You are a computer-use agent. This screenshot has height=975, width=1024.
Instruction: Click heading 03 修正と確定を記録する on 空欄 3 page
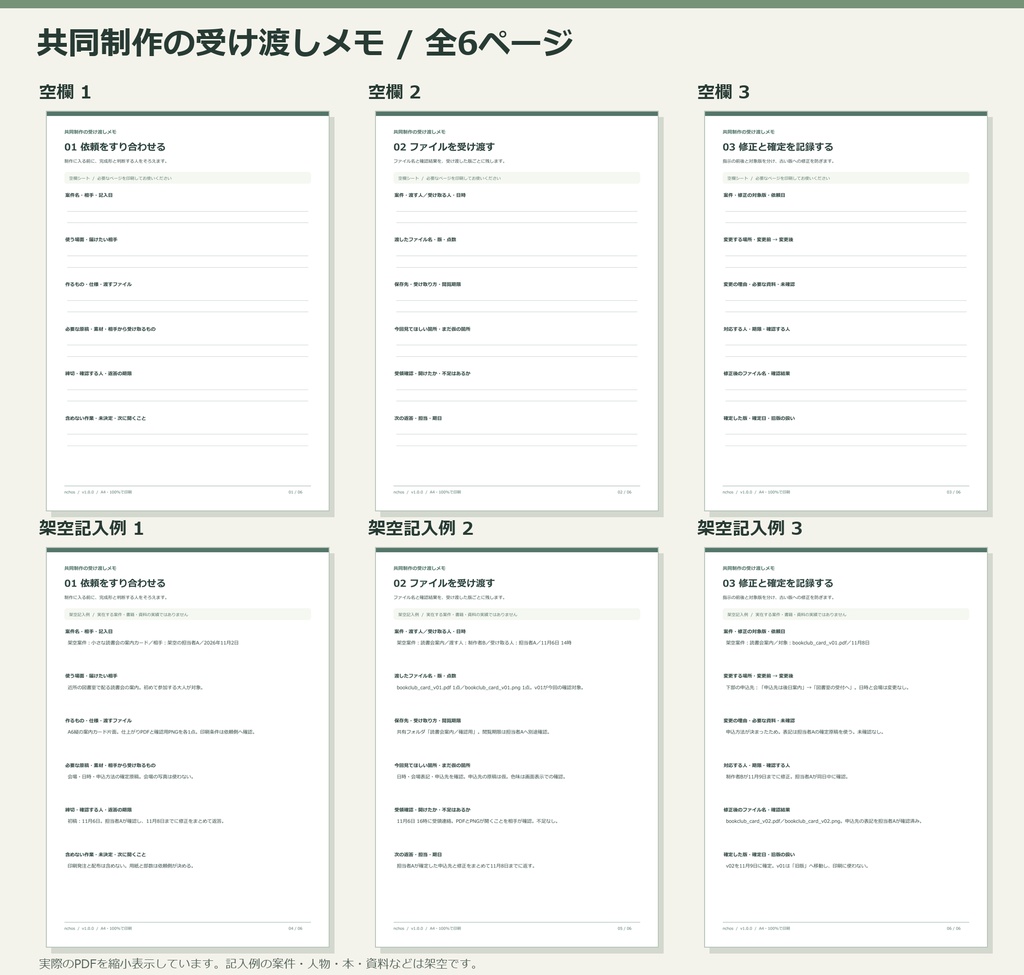(x=778, y=147)
